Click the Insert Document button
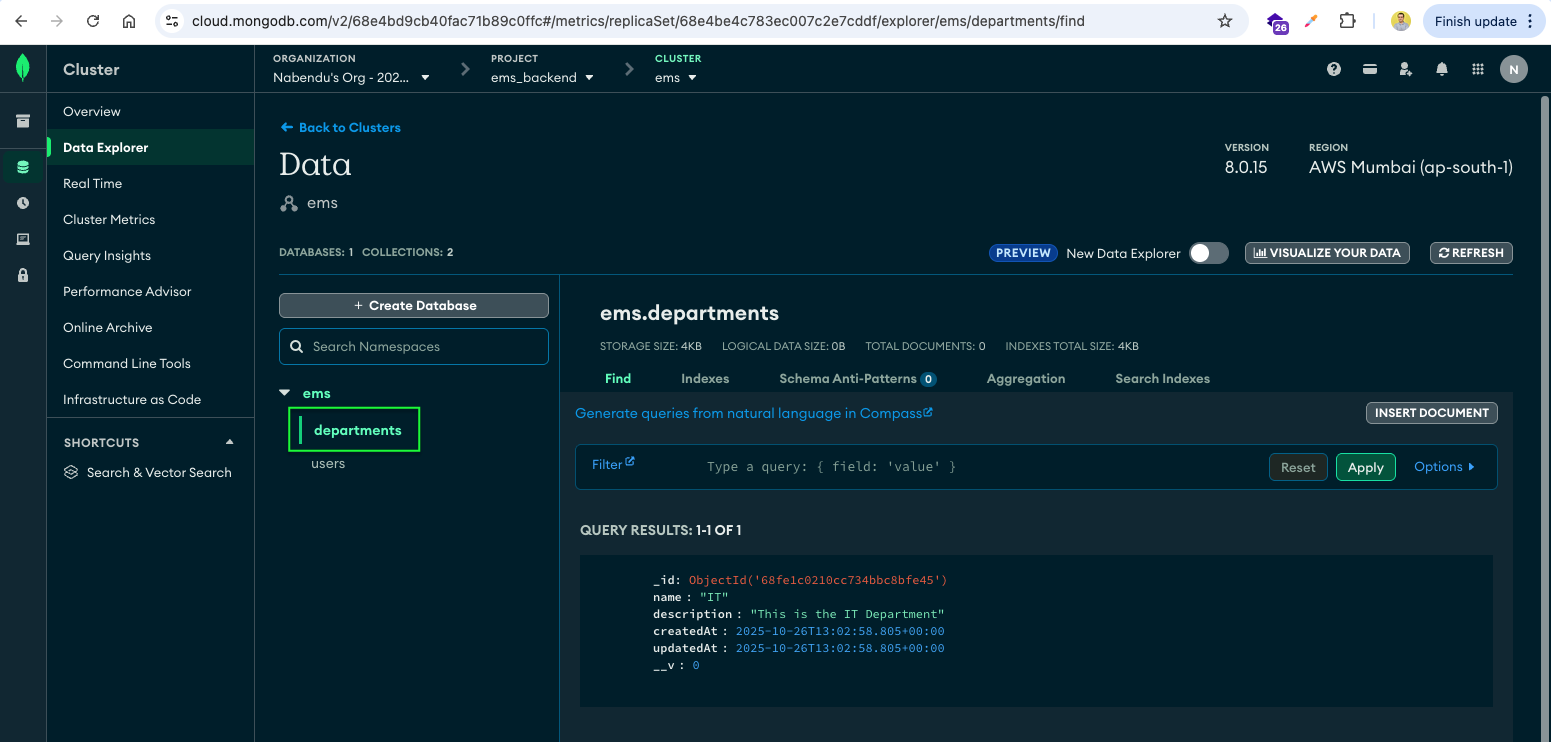Viewport: 1551px width, 742px height. tap(1431, 413)
